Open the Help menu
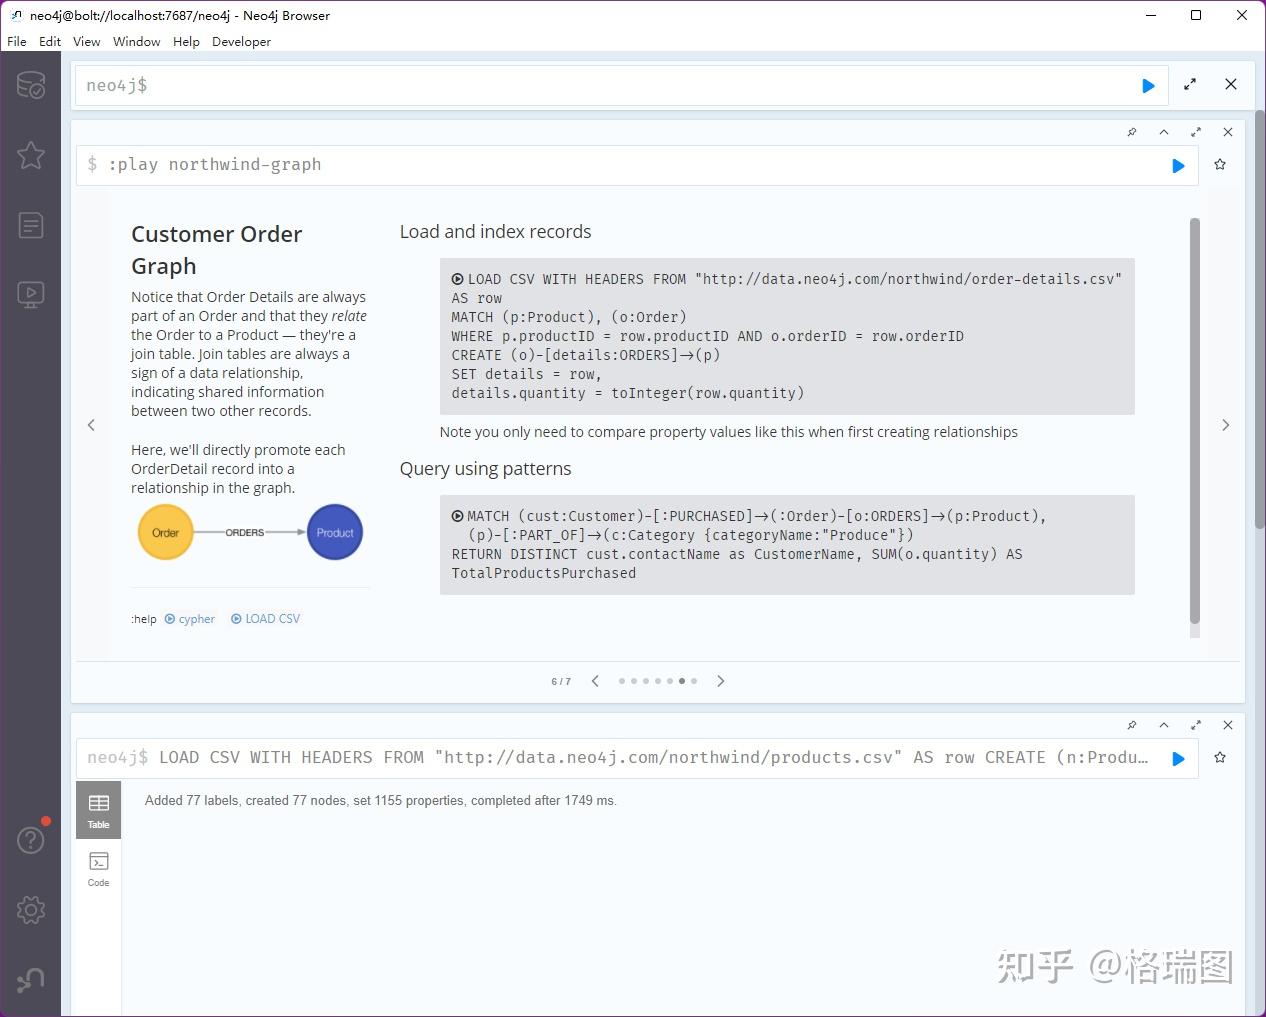This screenshot has width=1266, height=1017. pyautogui.click(x=186, y=42)
